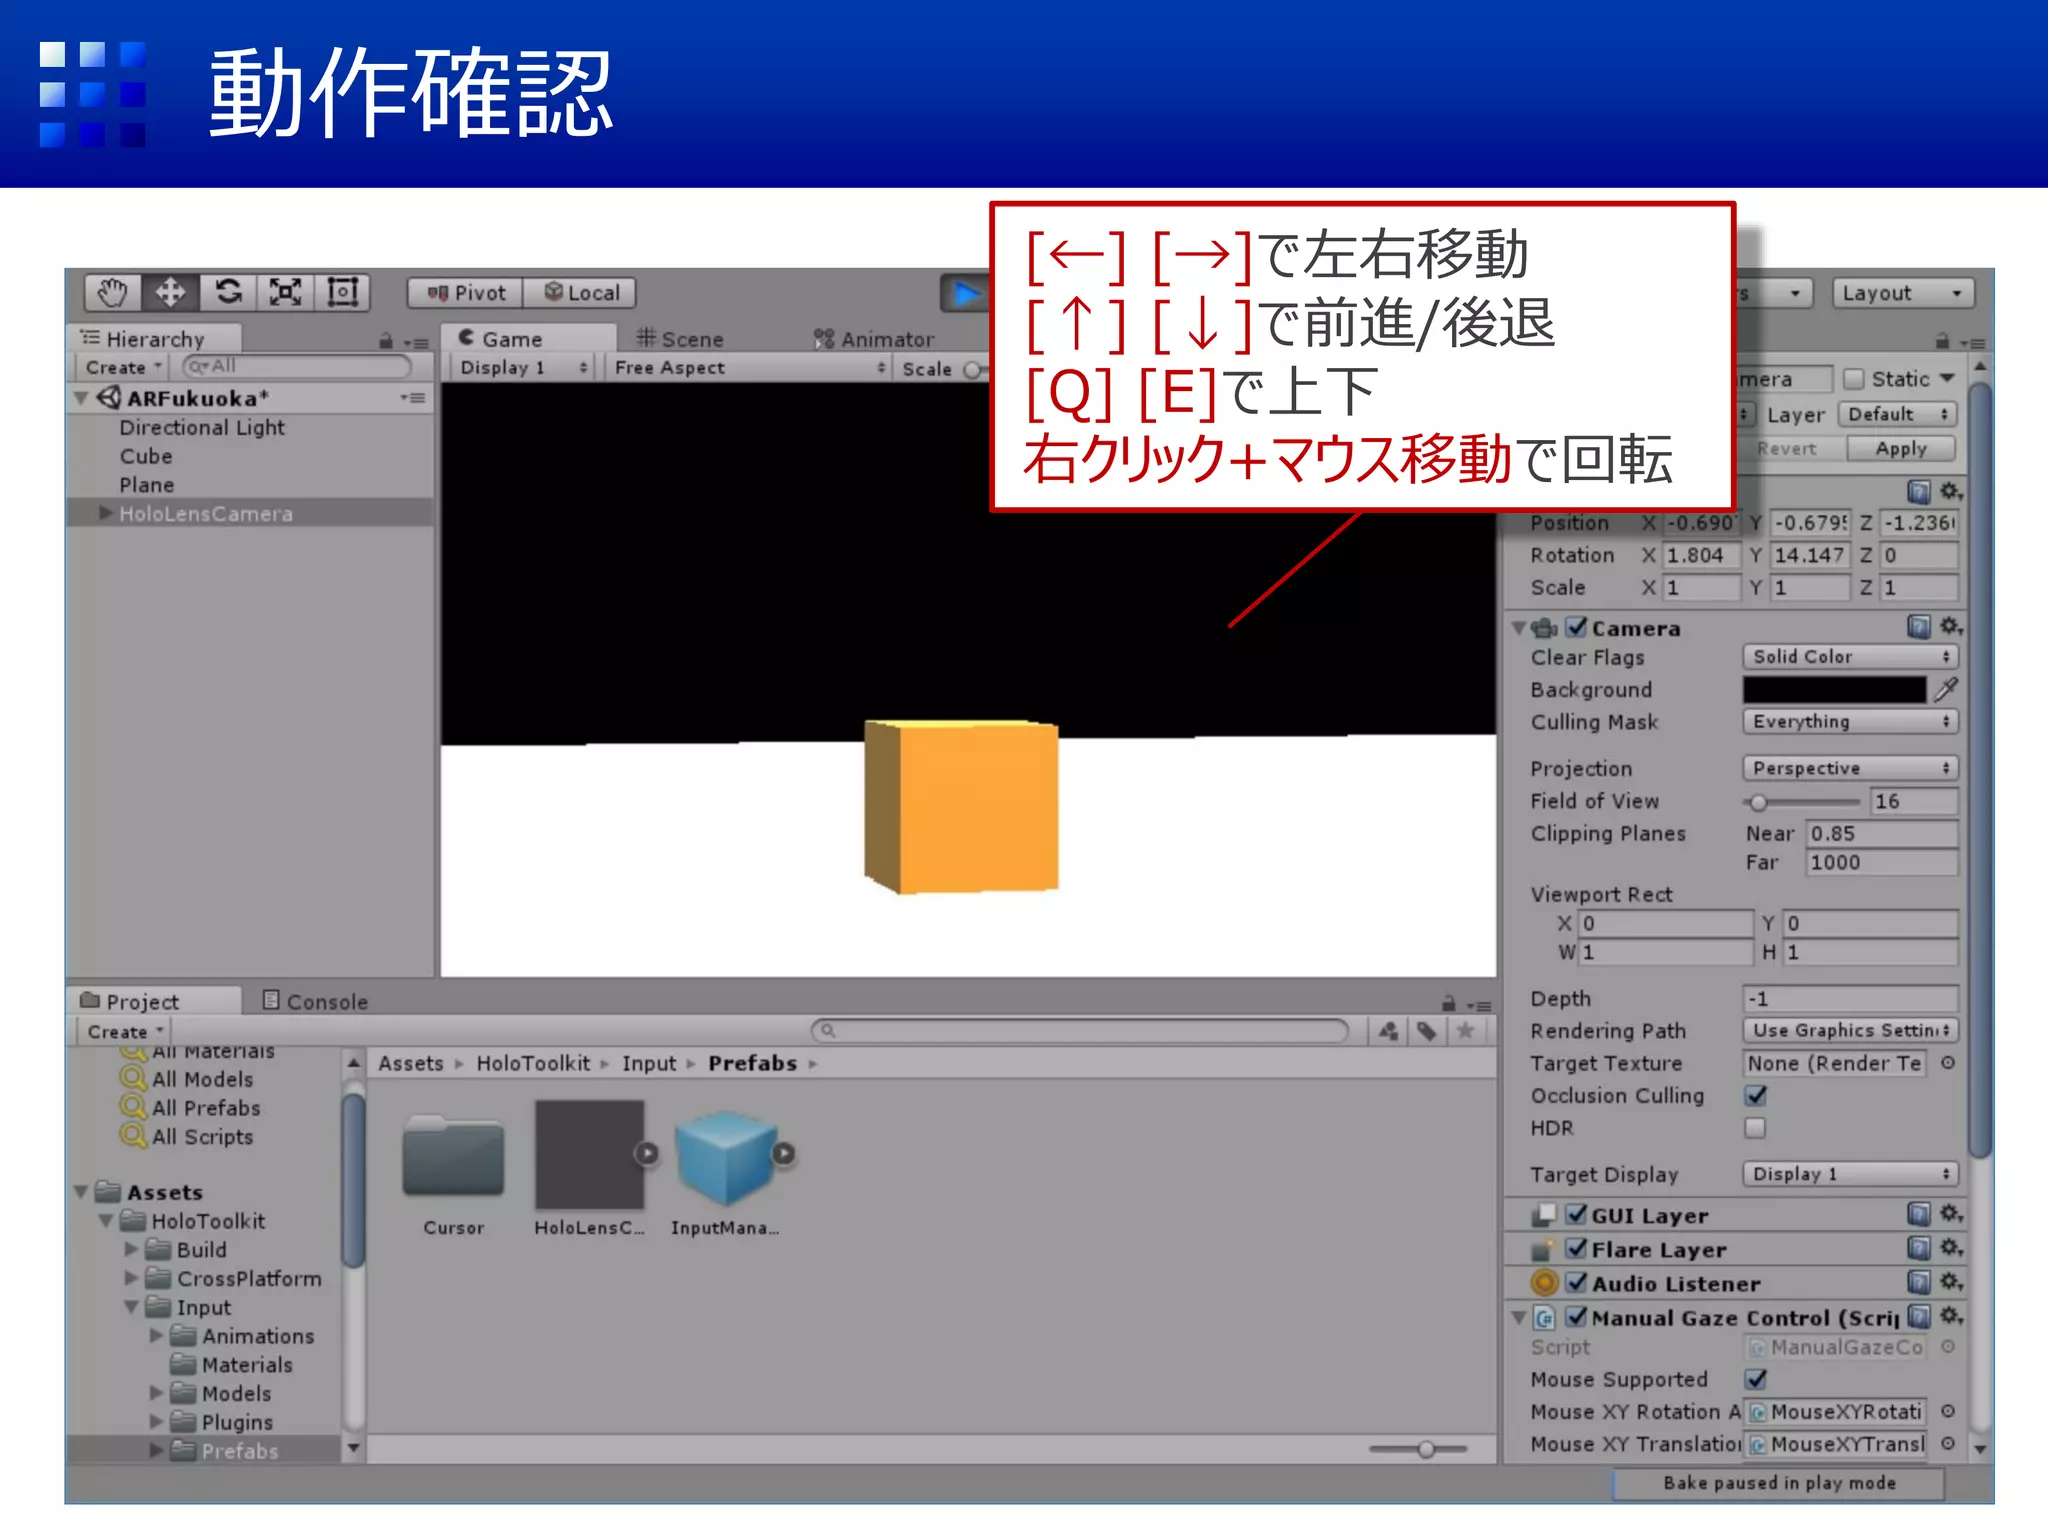Open the Display 1 dropdown in Game view

(x=522, y=368)
